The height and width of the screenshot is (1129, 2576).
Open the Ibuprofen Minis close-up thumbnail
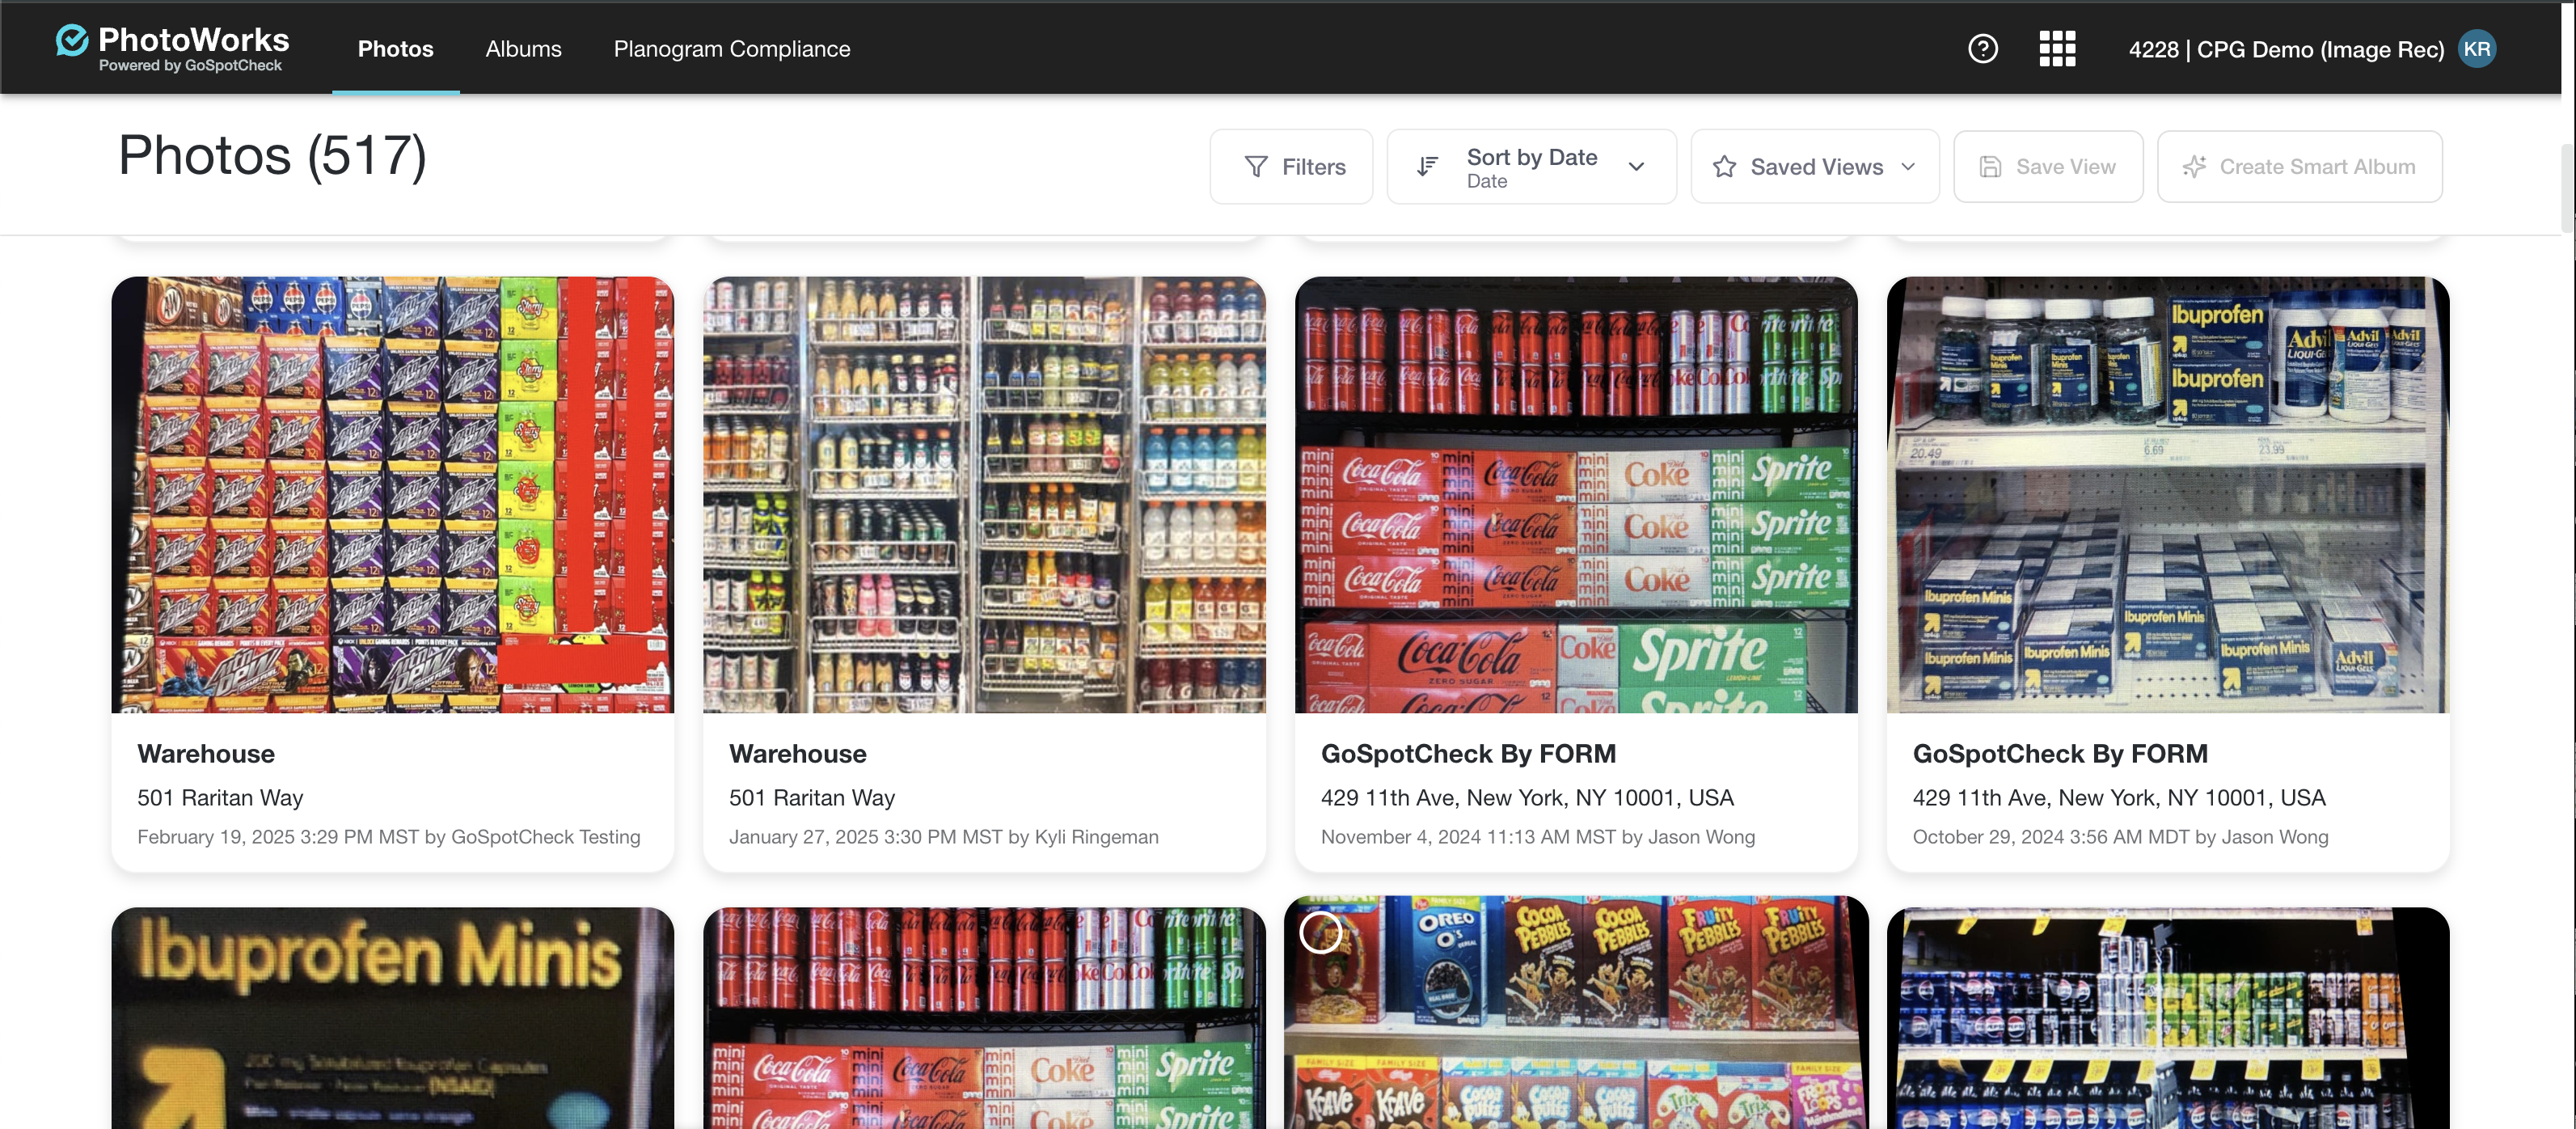[392, 1018]
